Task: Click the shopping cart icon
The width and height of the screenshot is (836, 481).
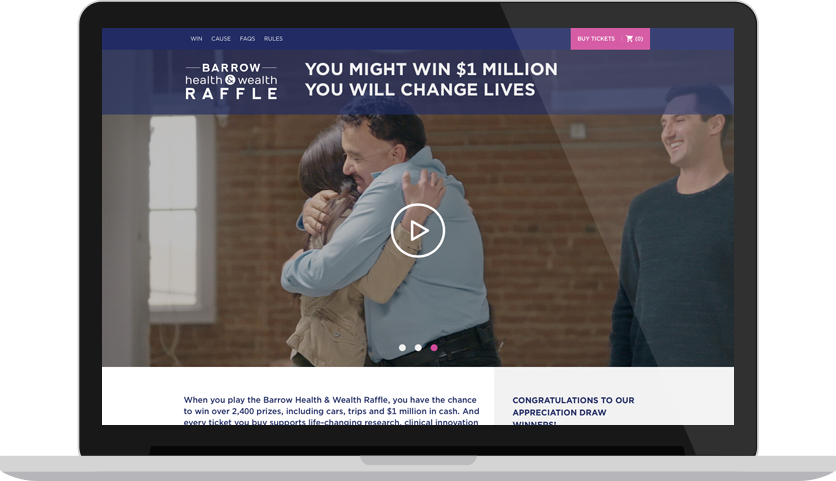Action: pyautogui.click(x=629, y=38)
